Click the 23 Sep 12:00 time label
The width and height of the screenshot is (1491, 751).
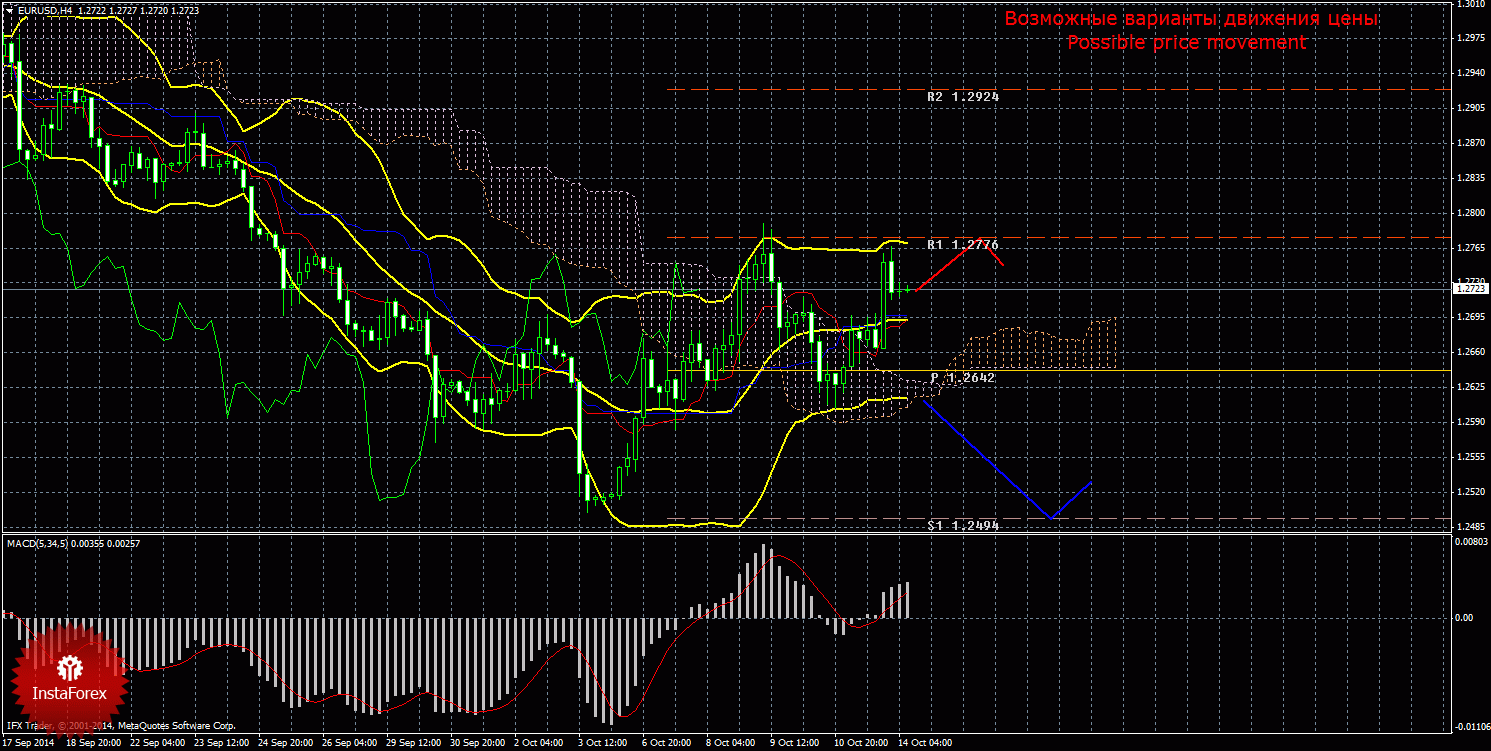pos(222,744)
